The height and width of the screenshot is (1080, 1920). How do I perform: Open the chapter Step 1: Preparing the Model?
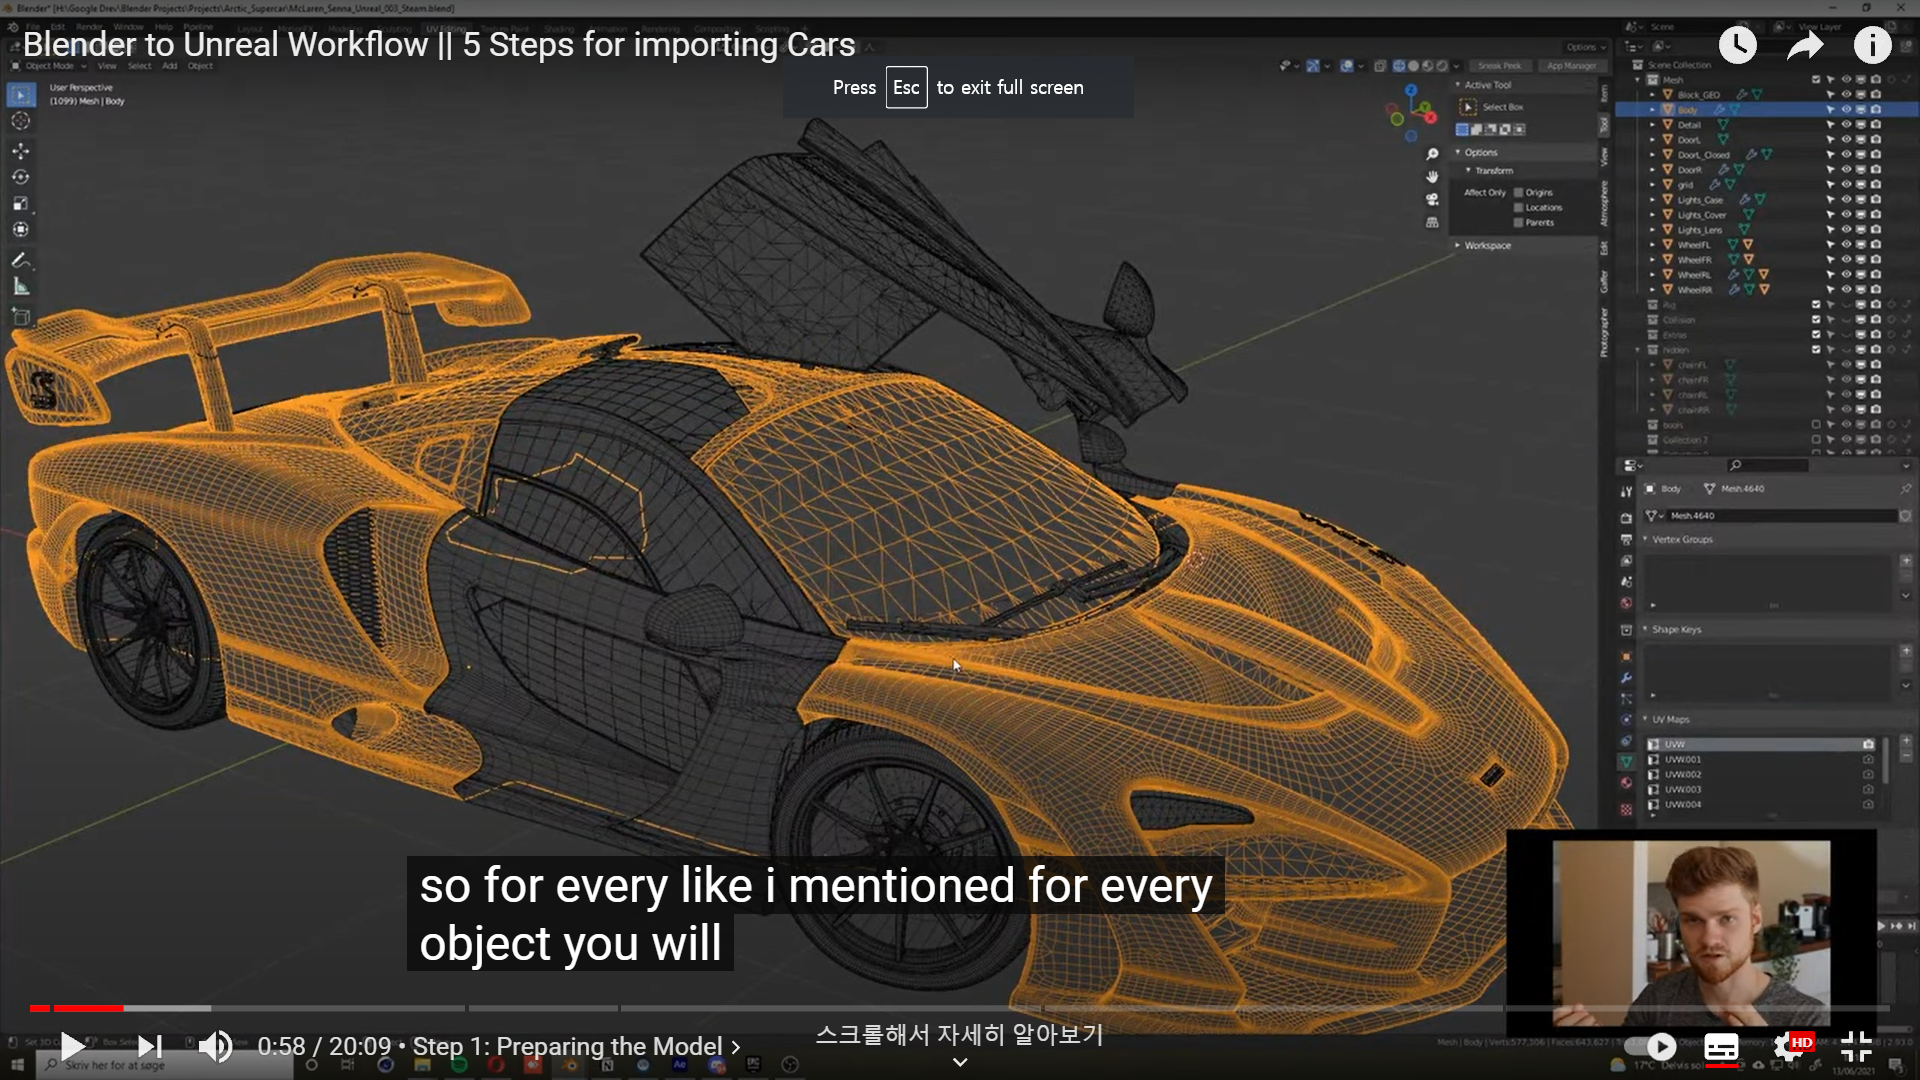click(576, 1046)
